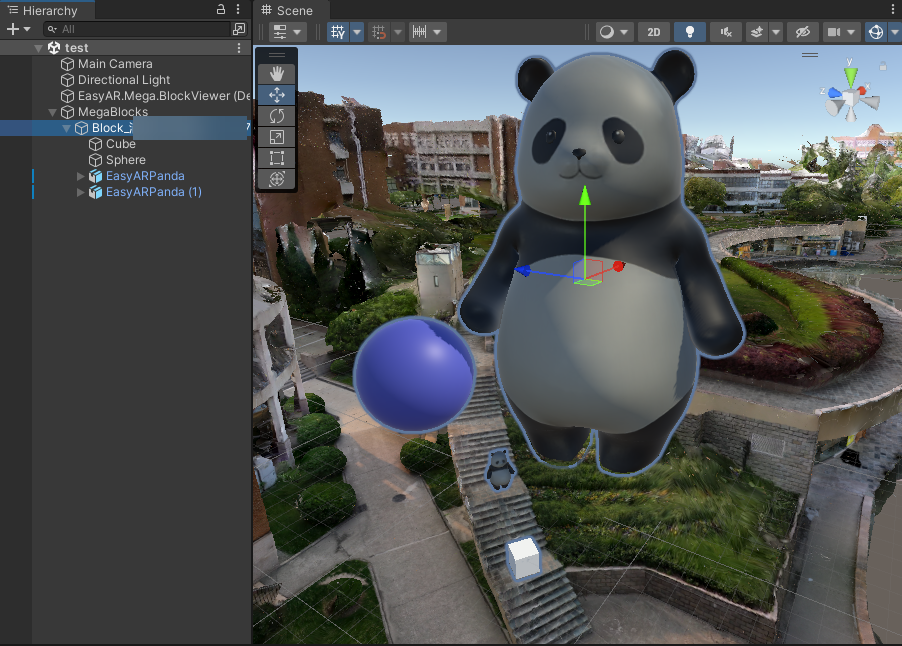The height and width of the screenshot is (646, 902).
Task: Click the Hierarchy search field
Action: pos(140,30)
